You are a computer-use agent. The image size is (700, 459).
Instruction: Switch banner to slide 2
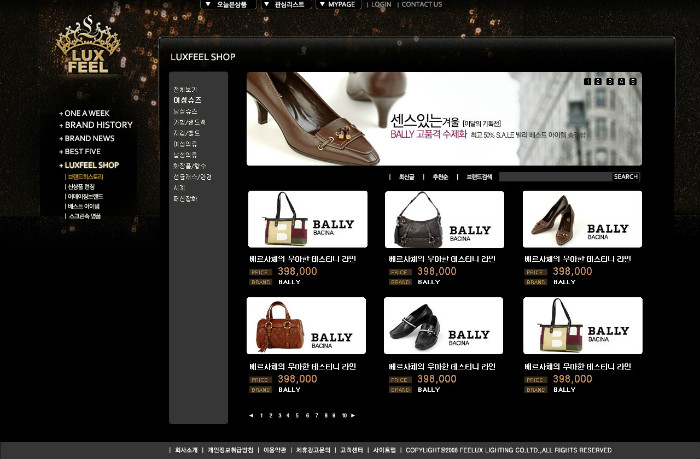599,81
